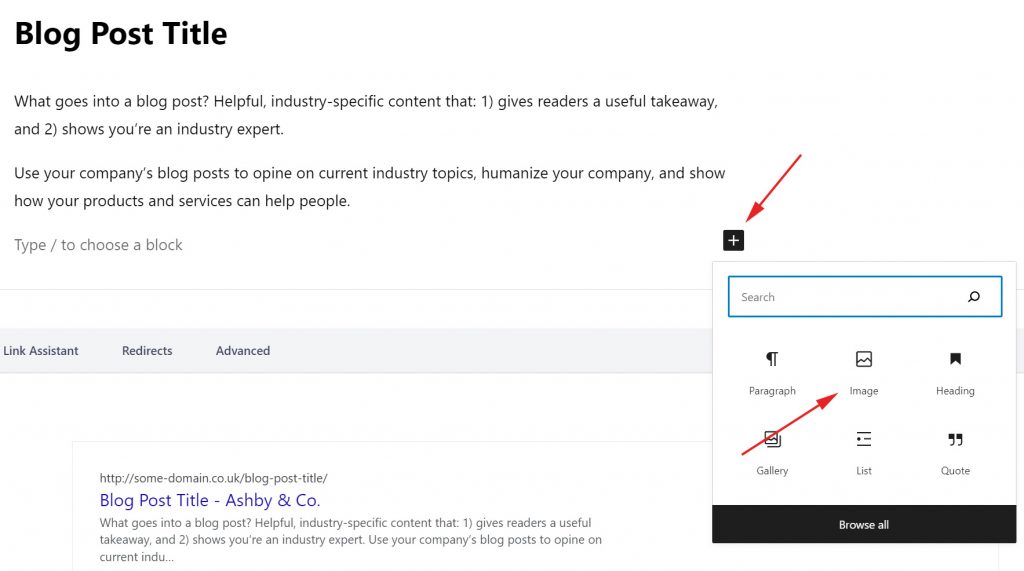The image size is (1024, 571).
Task: Open the 'Blog Post Title - Ashby & Co.' preview link
Action: [x=210, y=500]
